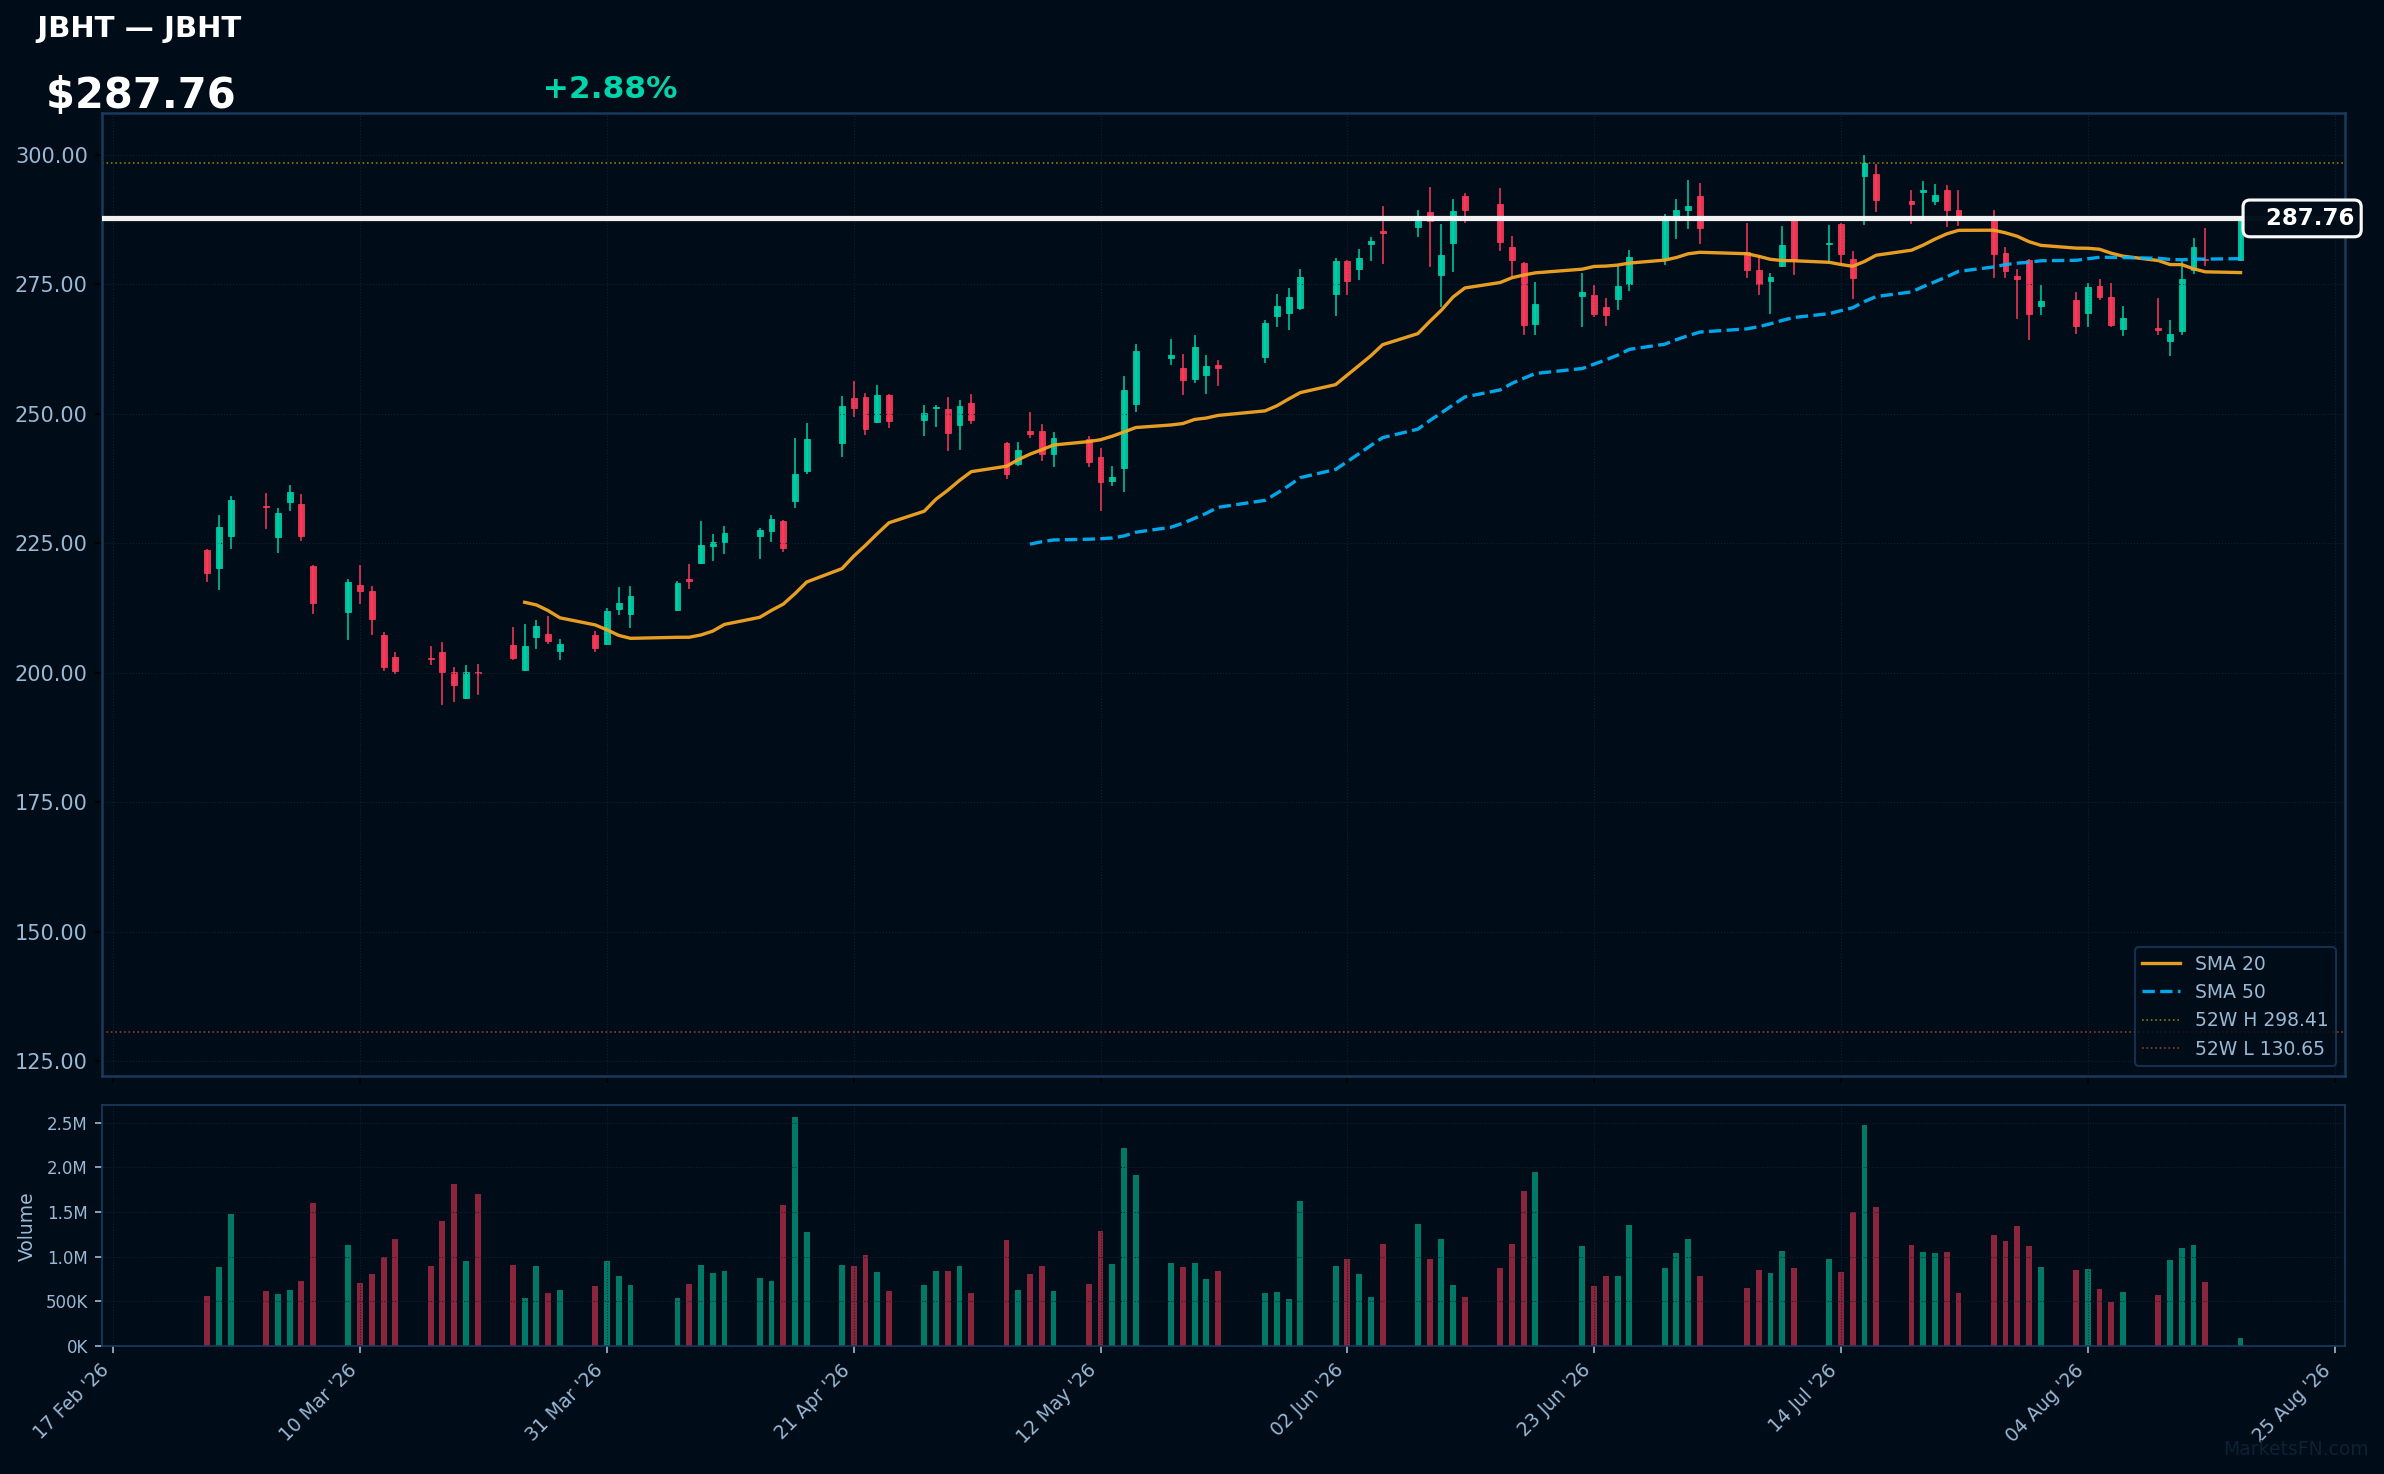The height and width of the screenshot is (1474, 2384).
Task: Click the JBHT — JBHT chart title
Action: (x=139, y=28)
